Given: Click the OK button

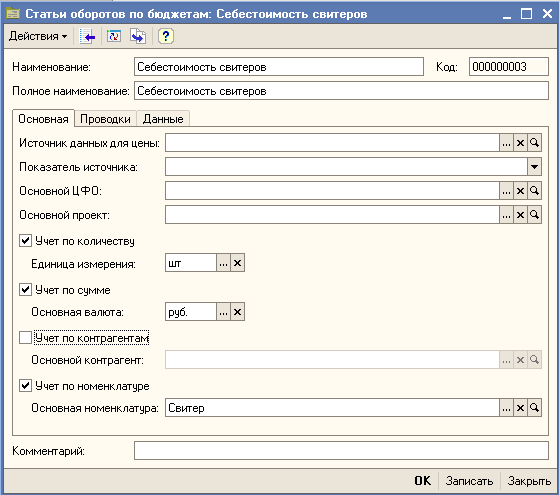Looking at the screenshot, I should [422, 481].
